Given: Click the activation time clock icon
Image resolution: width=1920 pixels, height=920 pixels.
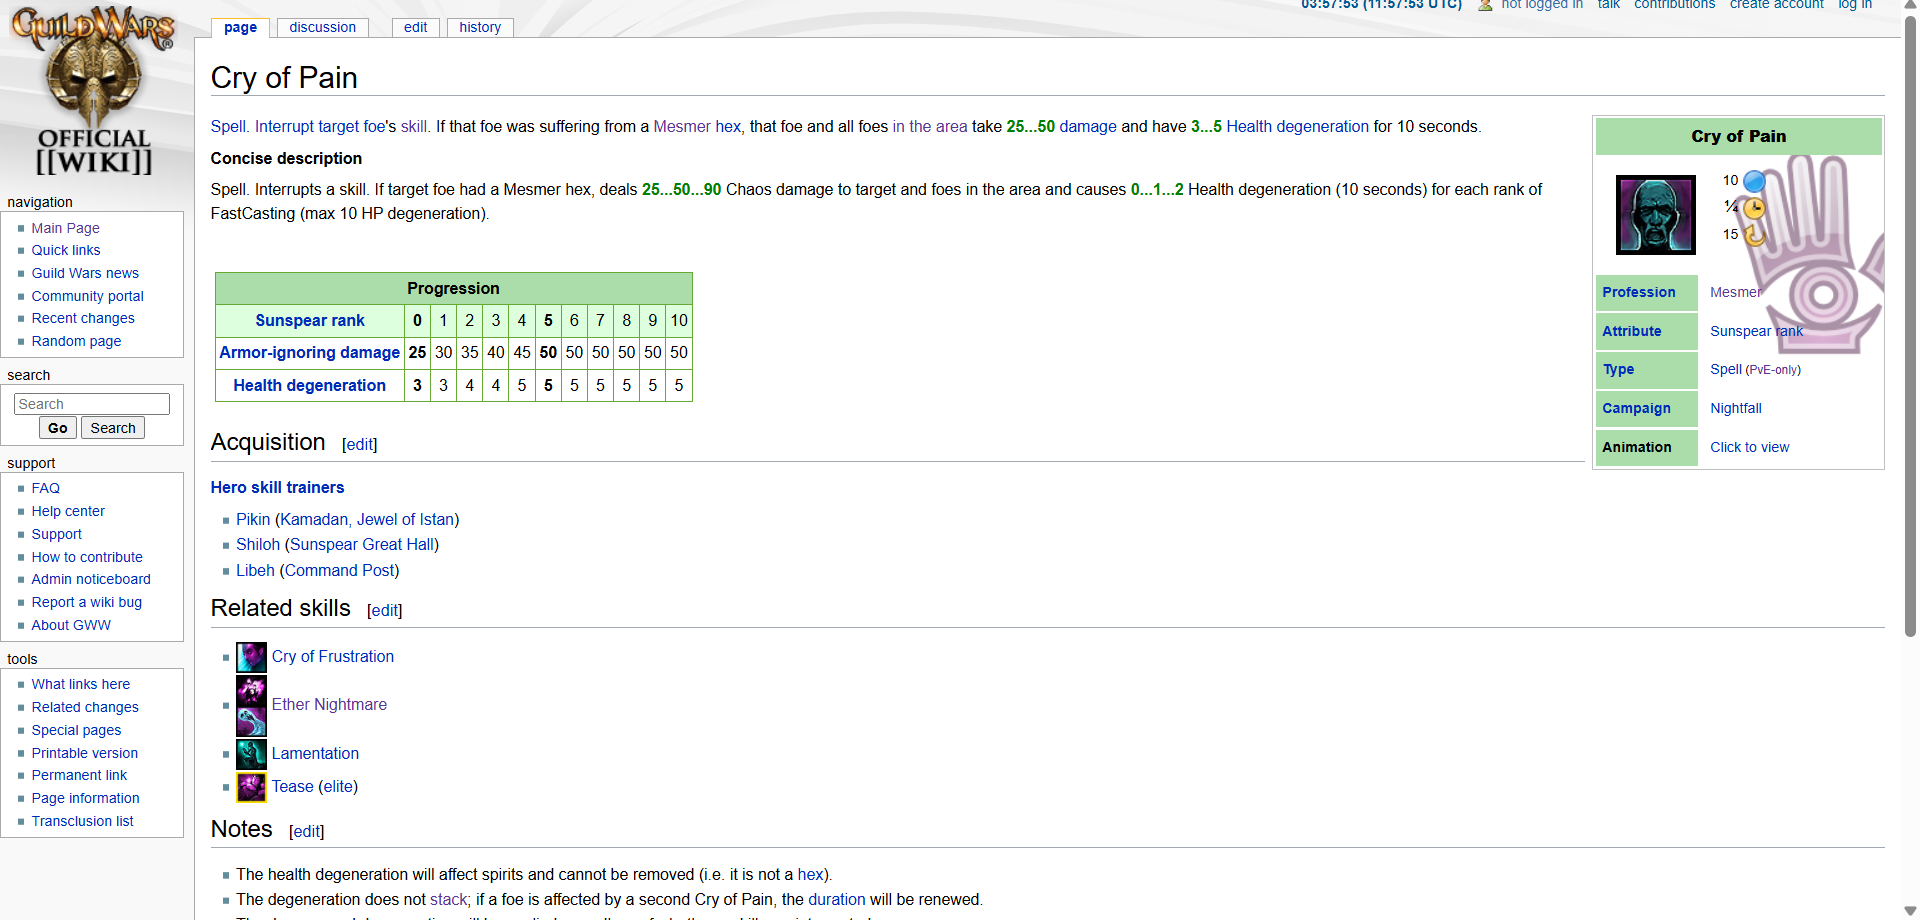Looking at the screenshot, I should [1754, 208].
